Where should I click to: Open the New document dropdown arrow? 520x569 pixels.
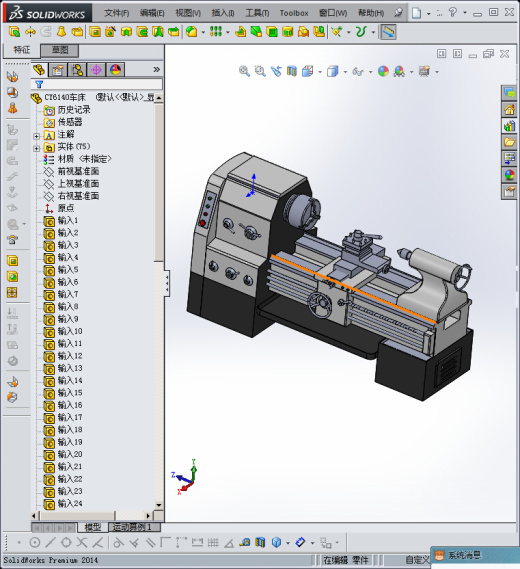tap(429, 14)
